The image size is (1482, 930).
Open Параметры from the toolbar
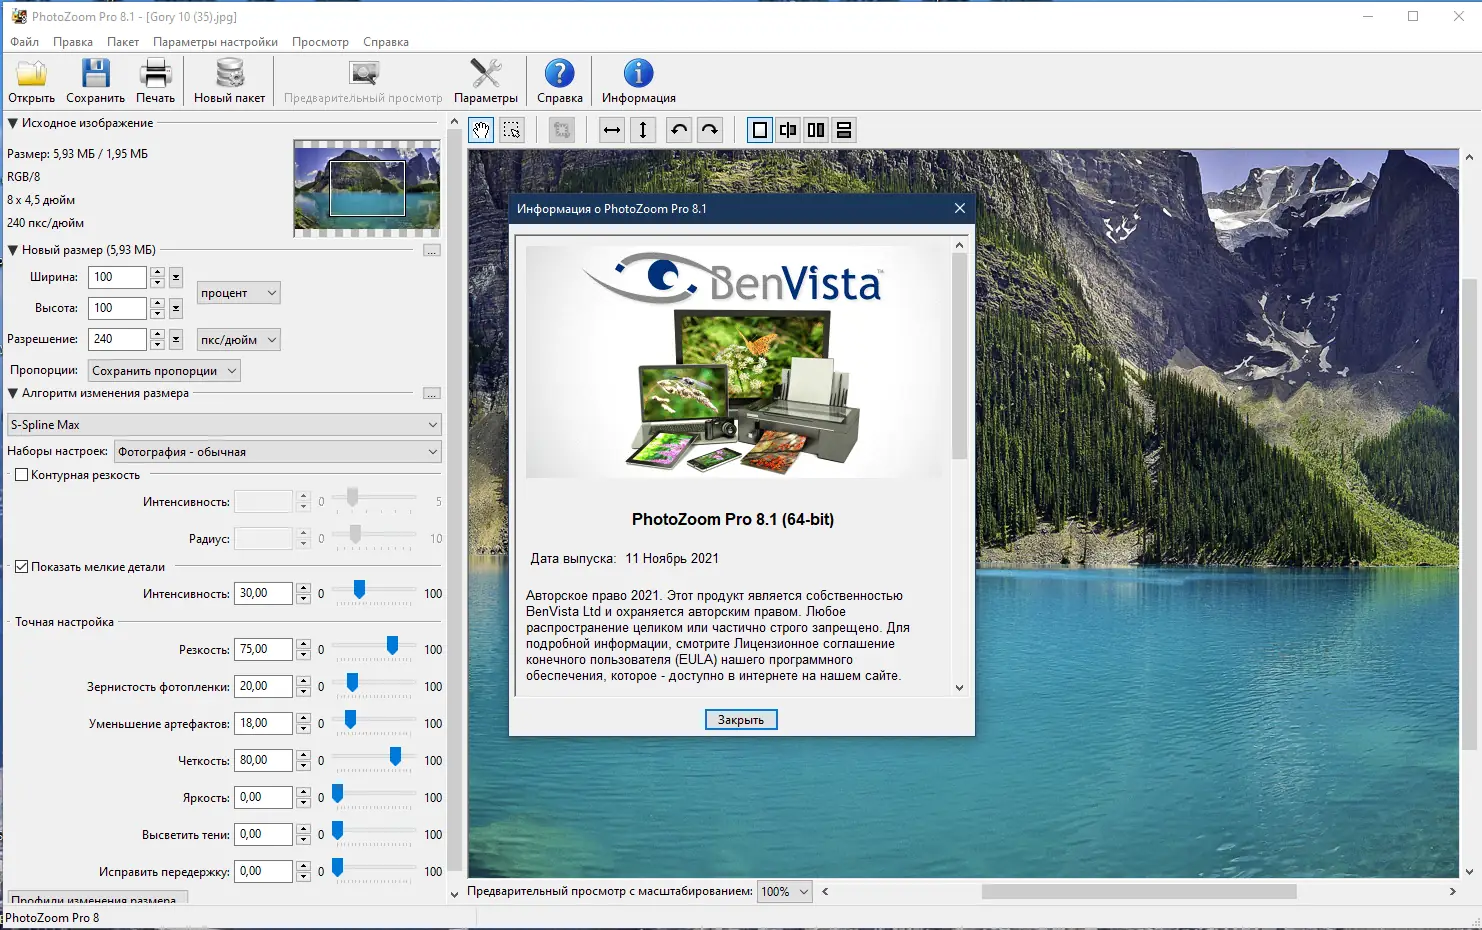coord(486,80)
